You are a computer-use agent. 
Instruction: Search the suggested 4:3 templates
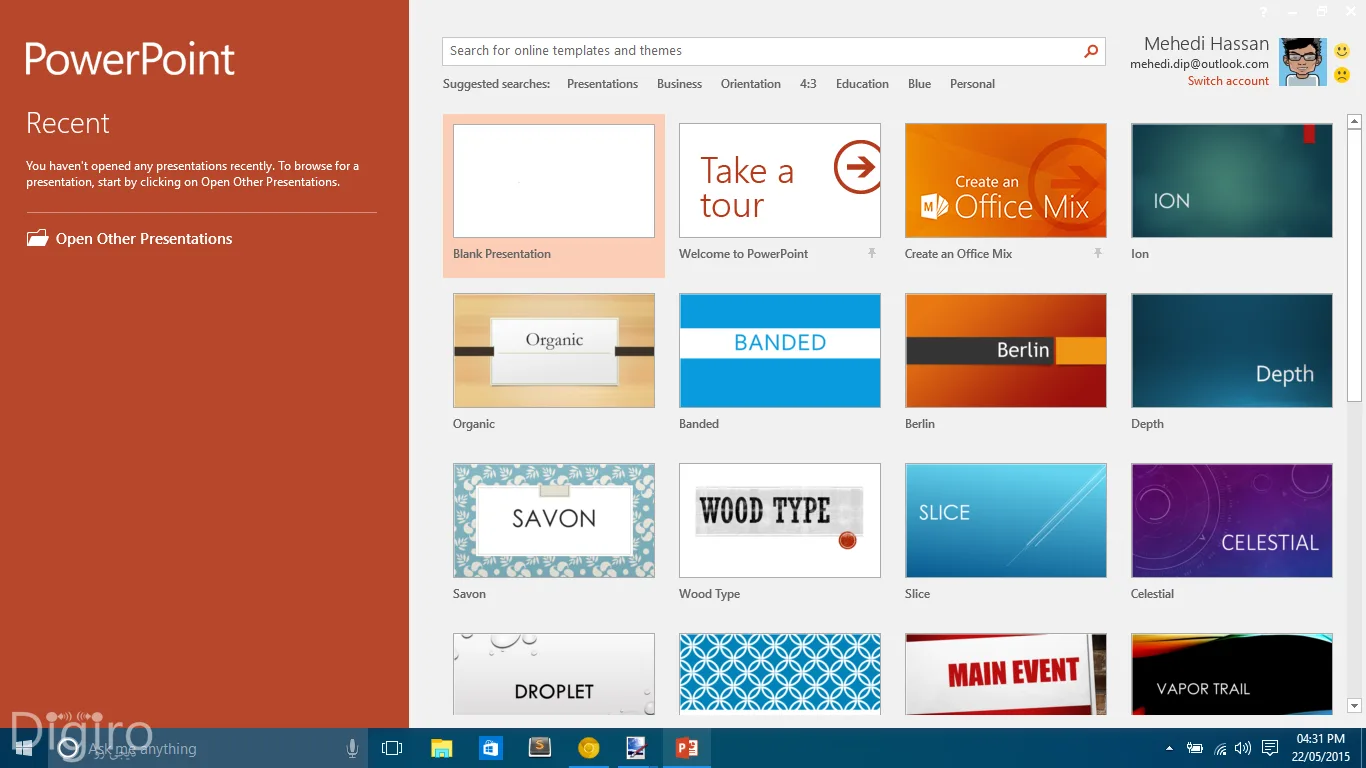click(x=808, y=84)
